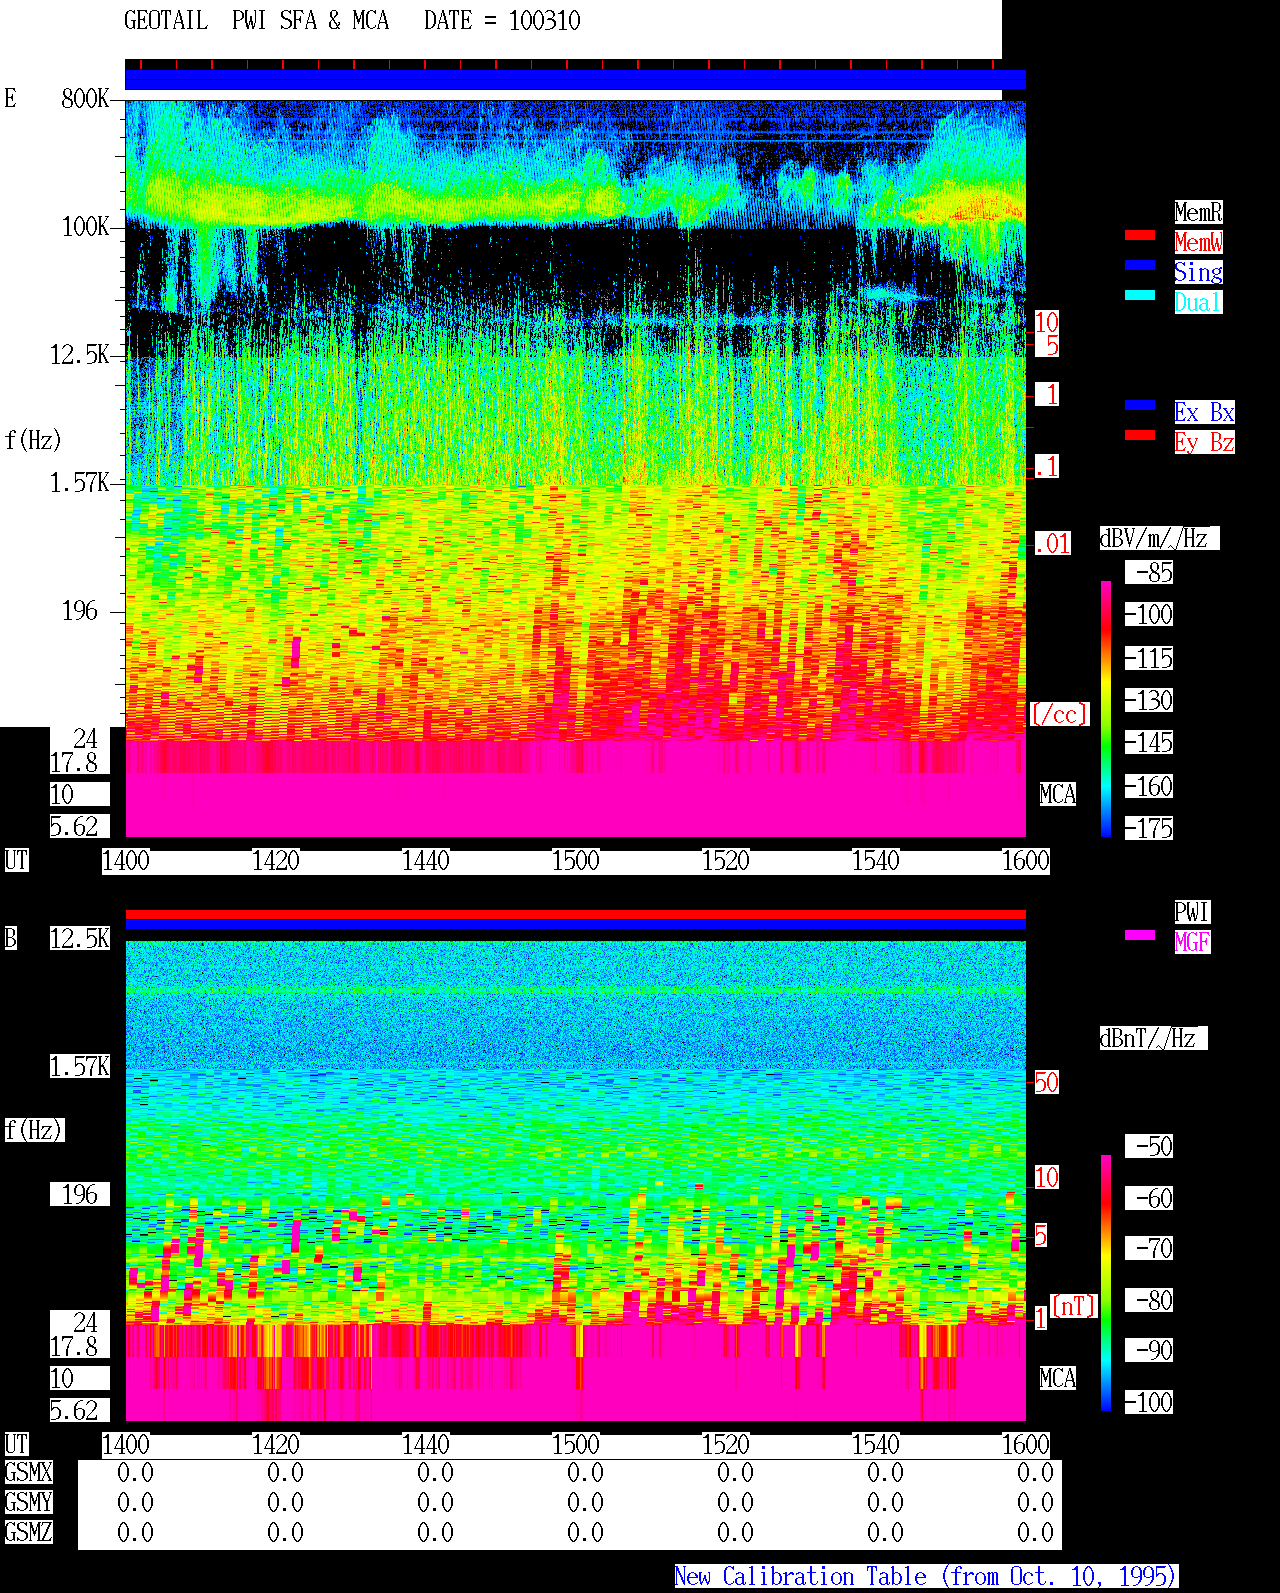Screen dimensions: 1280x1593
Task: Click 1520 on the lower panel time axis
Action: tap(725, 1445)
